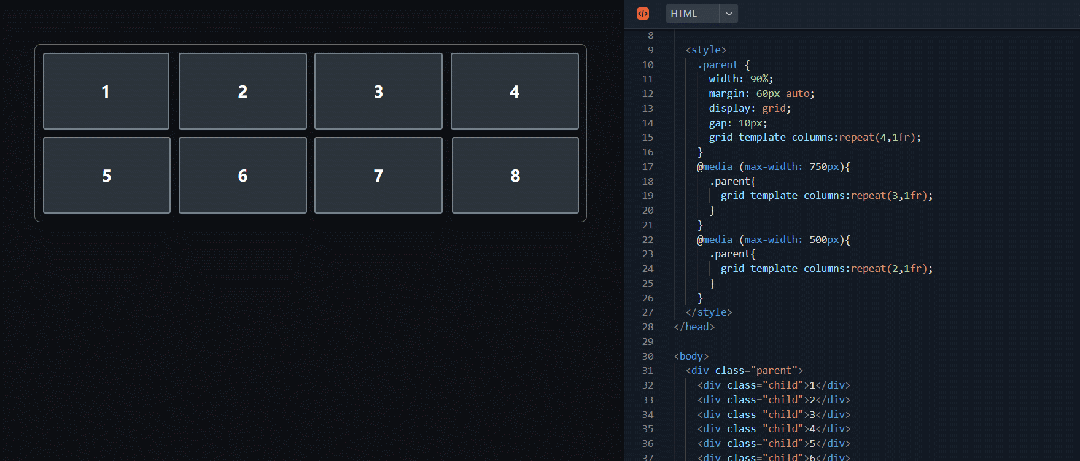Click grid box number 2
Image resolution: width=1080 pixels, height=461 pixels.
(242, 91)
